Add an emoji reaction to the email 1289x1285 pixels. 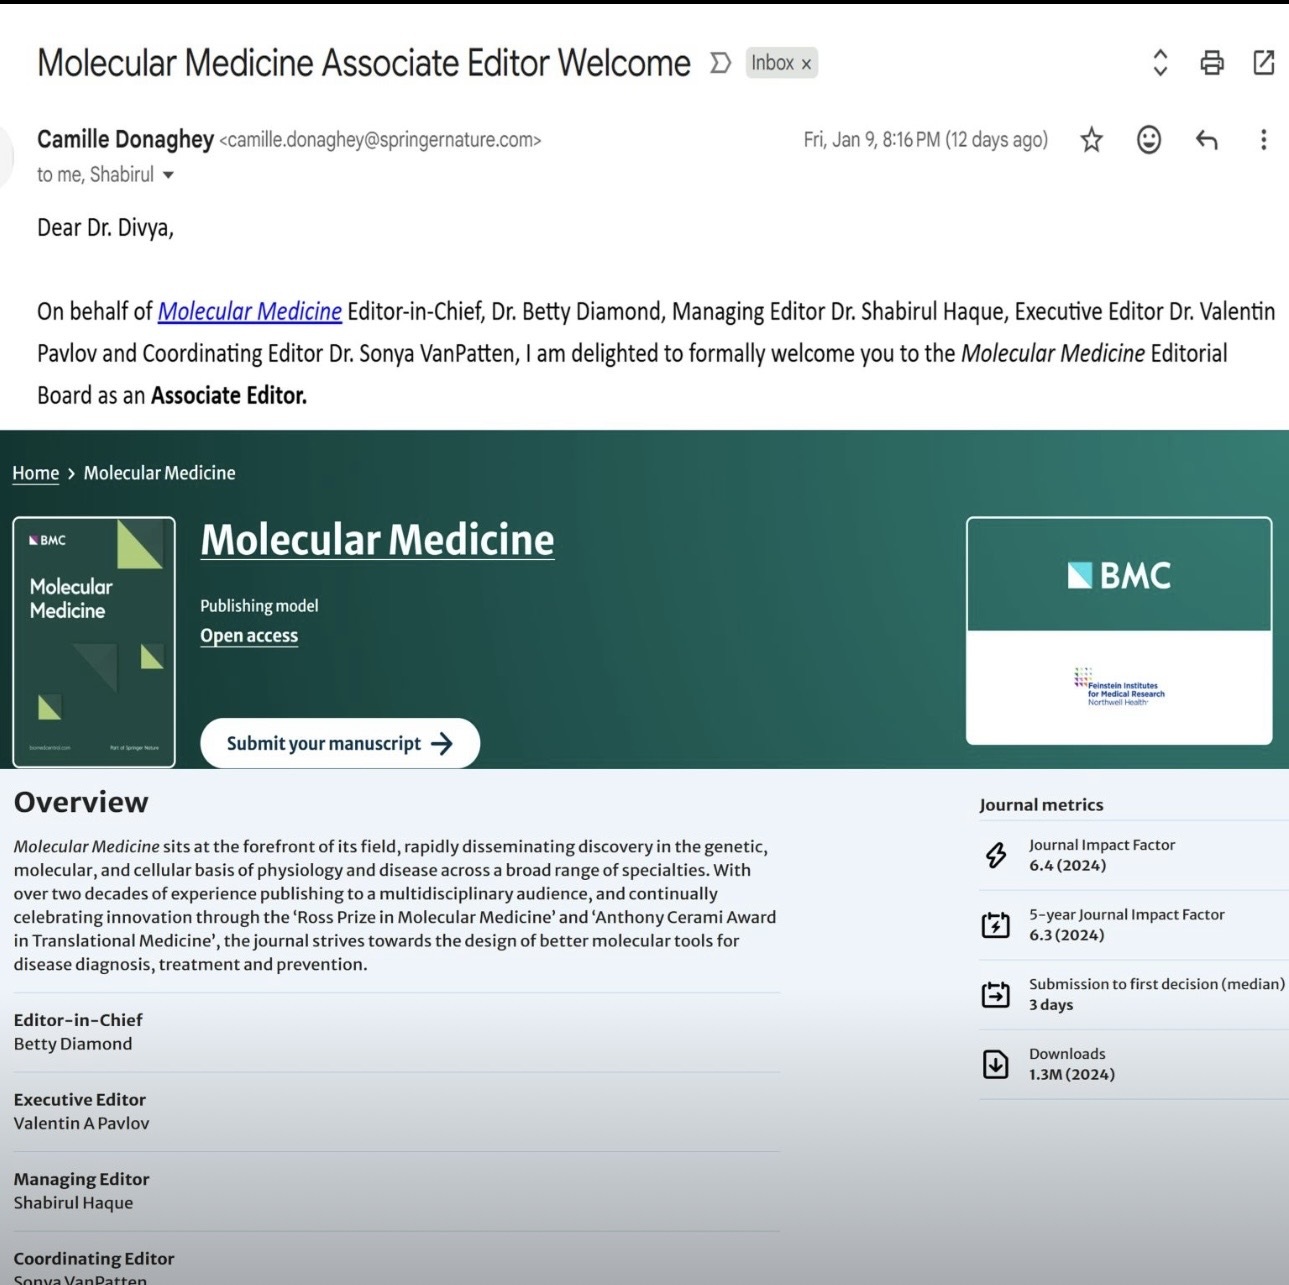click(x=1149, y=140)
